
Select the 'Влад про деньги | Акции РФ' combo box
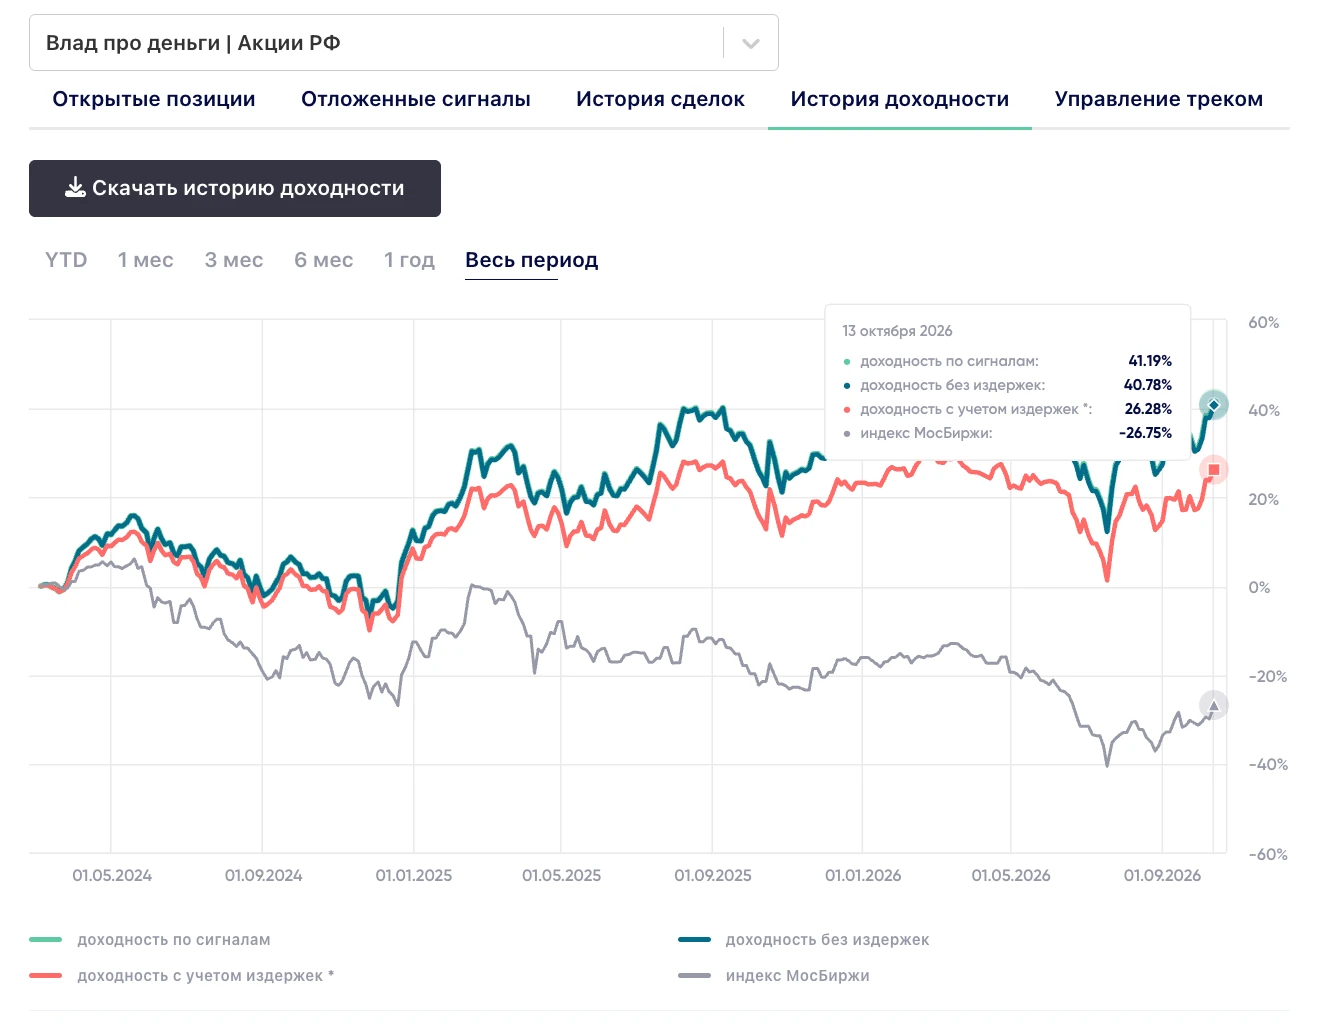[x=403, y=43]
